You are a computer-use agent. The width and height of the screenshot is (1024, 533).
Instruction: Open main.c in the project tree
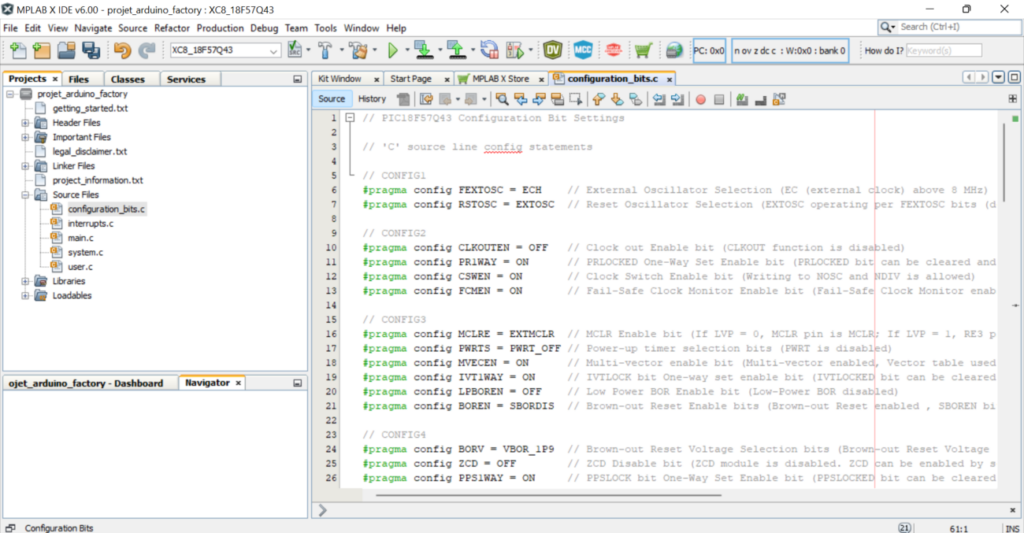pyautogui.click(x=80, y=238)
